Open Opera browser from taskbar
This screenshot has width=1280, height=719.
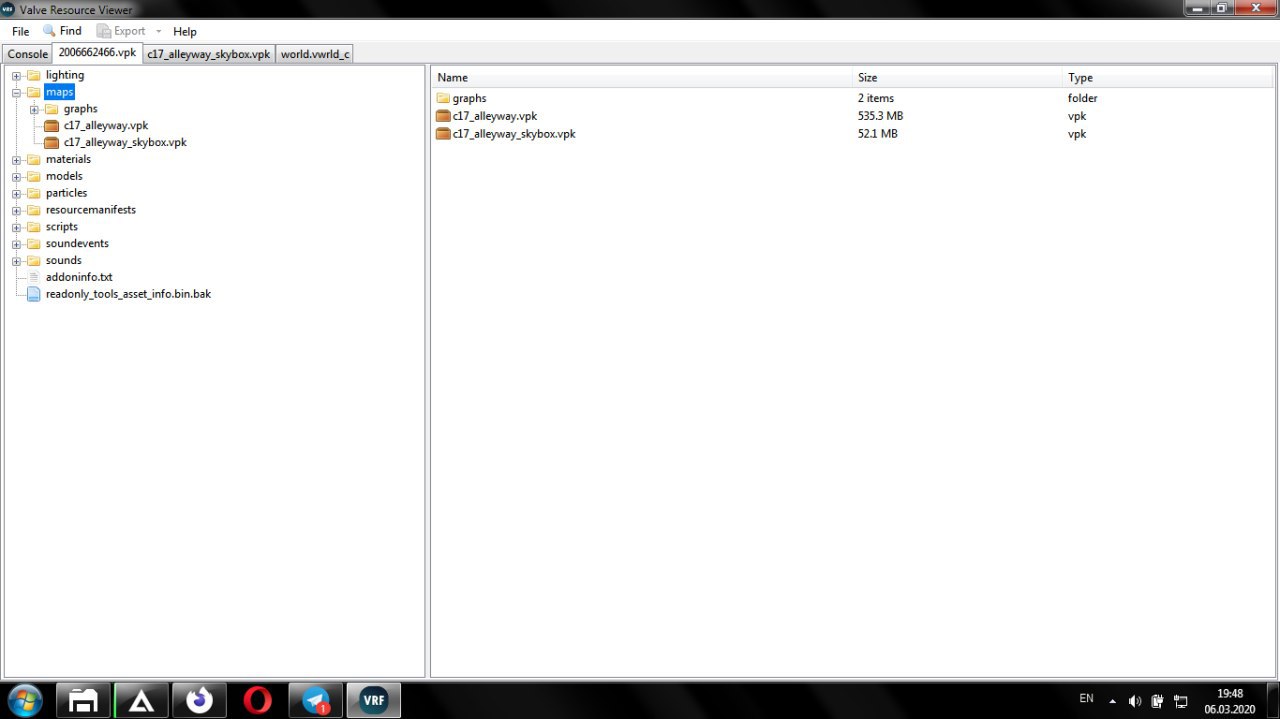(257, 700)
